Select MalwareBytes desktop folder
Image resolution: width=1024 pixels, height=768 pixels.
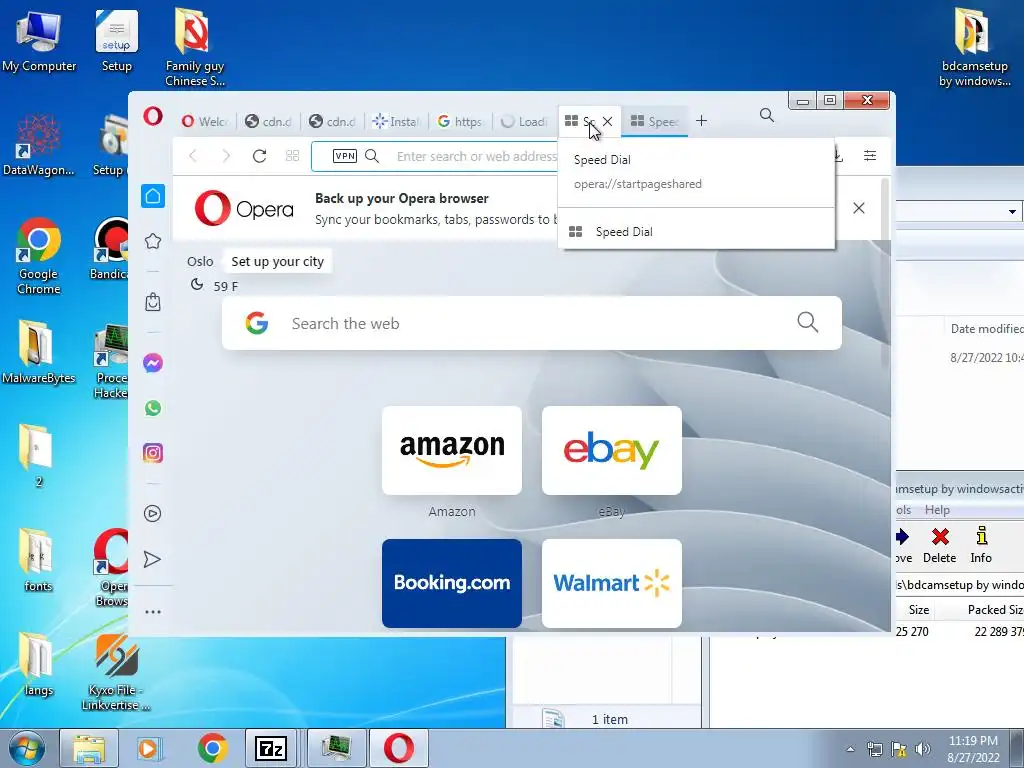[x=39, y=352]
